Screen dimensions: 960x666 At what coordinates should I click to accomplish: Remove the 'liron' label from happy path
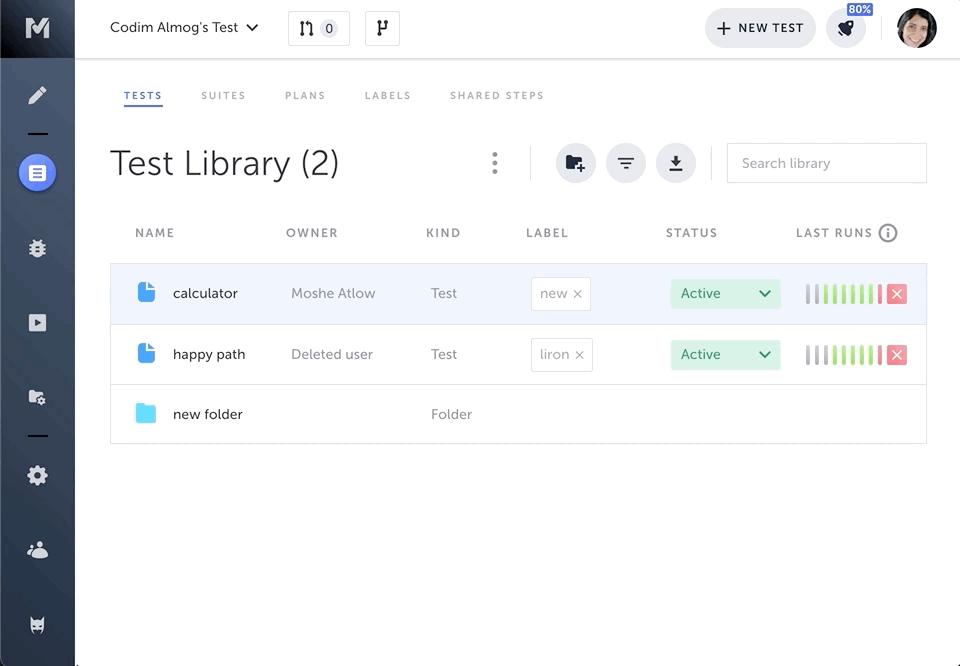pos(580,355)
